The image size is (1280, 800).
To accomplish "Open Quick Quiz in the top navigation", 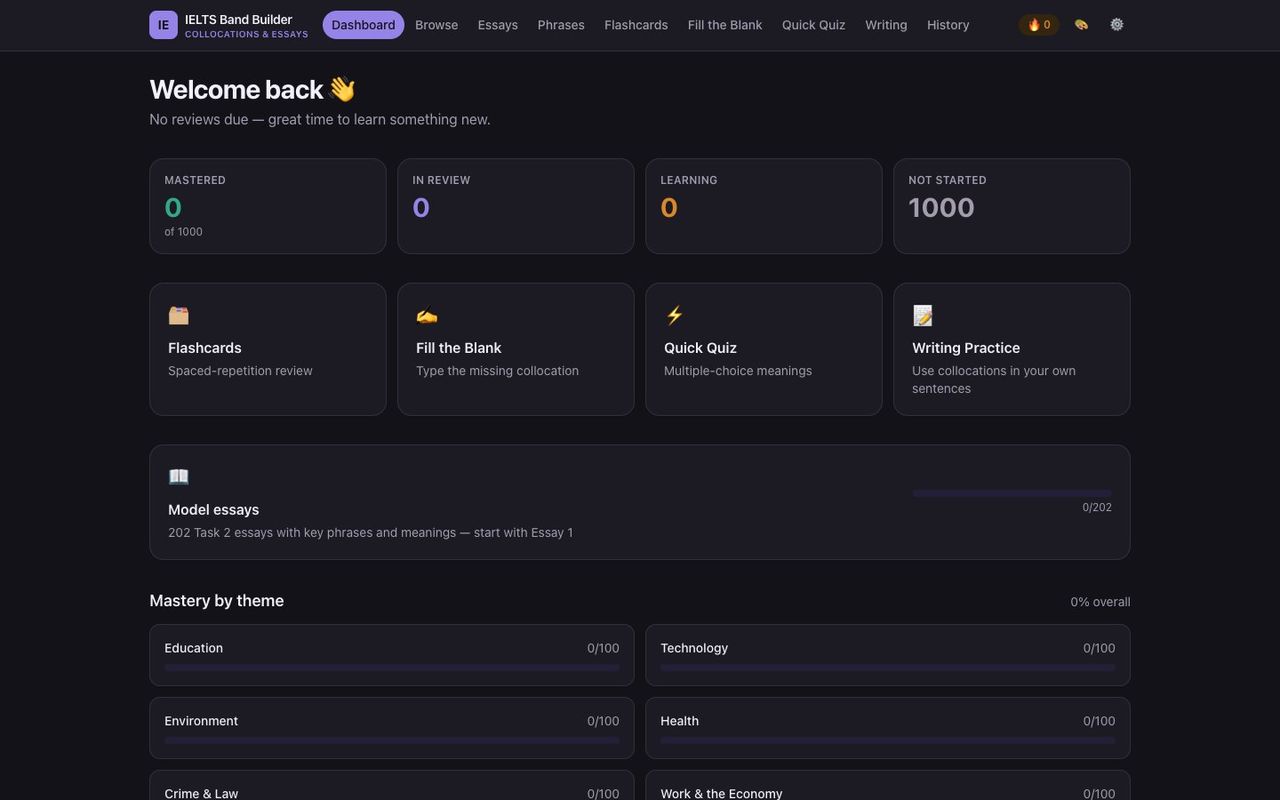I will pyautogui.click(x=814, y=25).
